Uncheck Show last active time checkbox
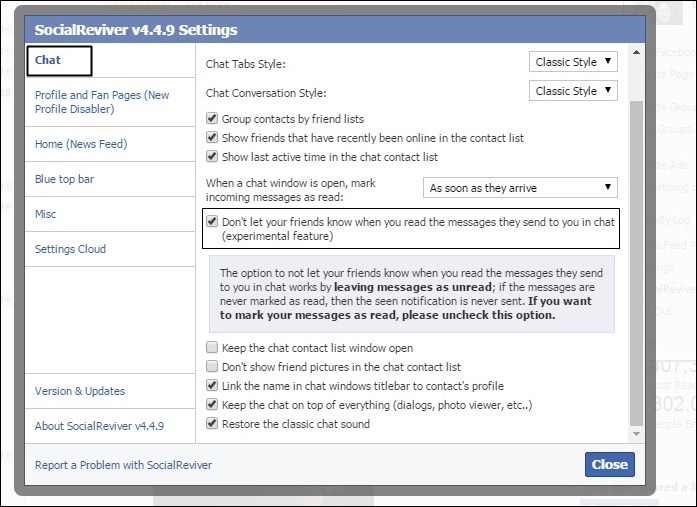This screenshot has height=507, width=697. pyautogui.click(x=212, y=157)
